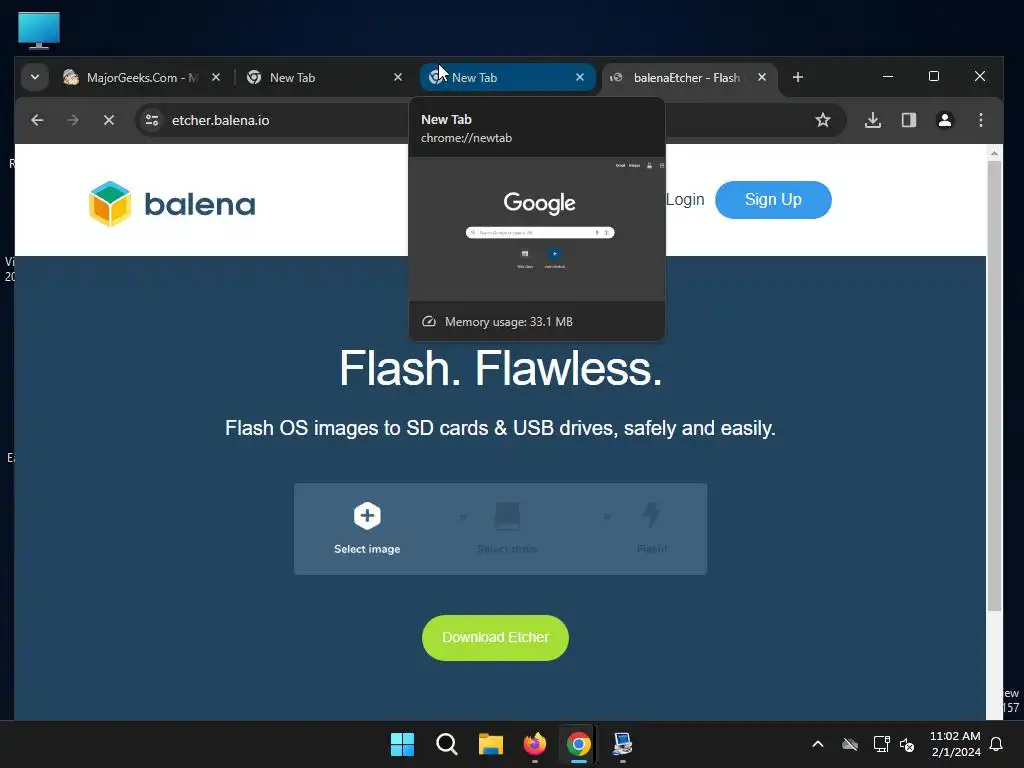Open the Windows Start menu
Screen dimensions: 1024x768
click(x=402, y=744)
